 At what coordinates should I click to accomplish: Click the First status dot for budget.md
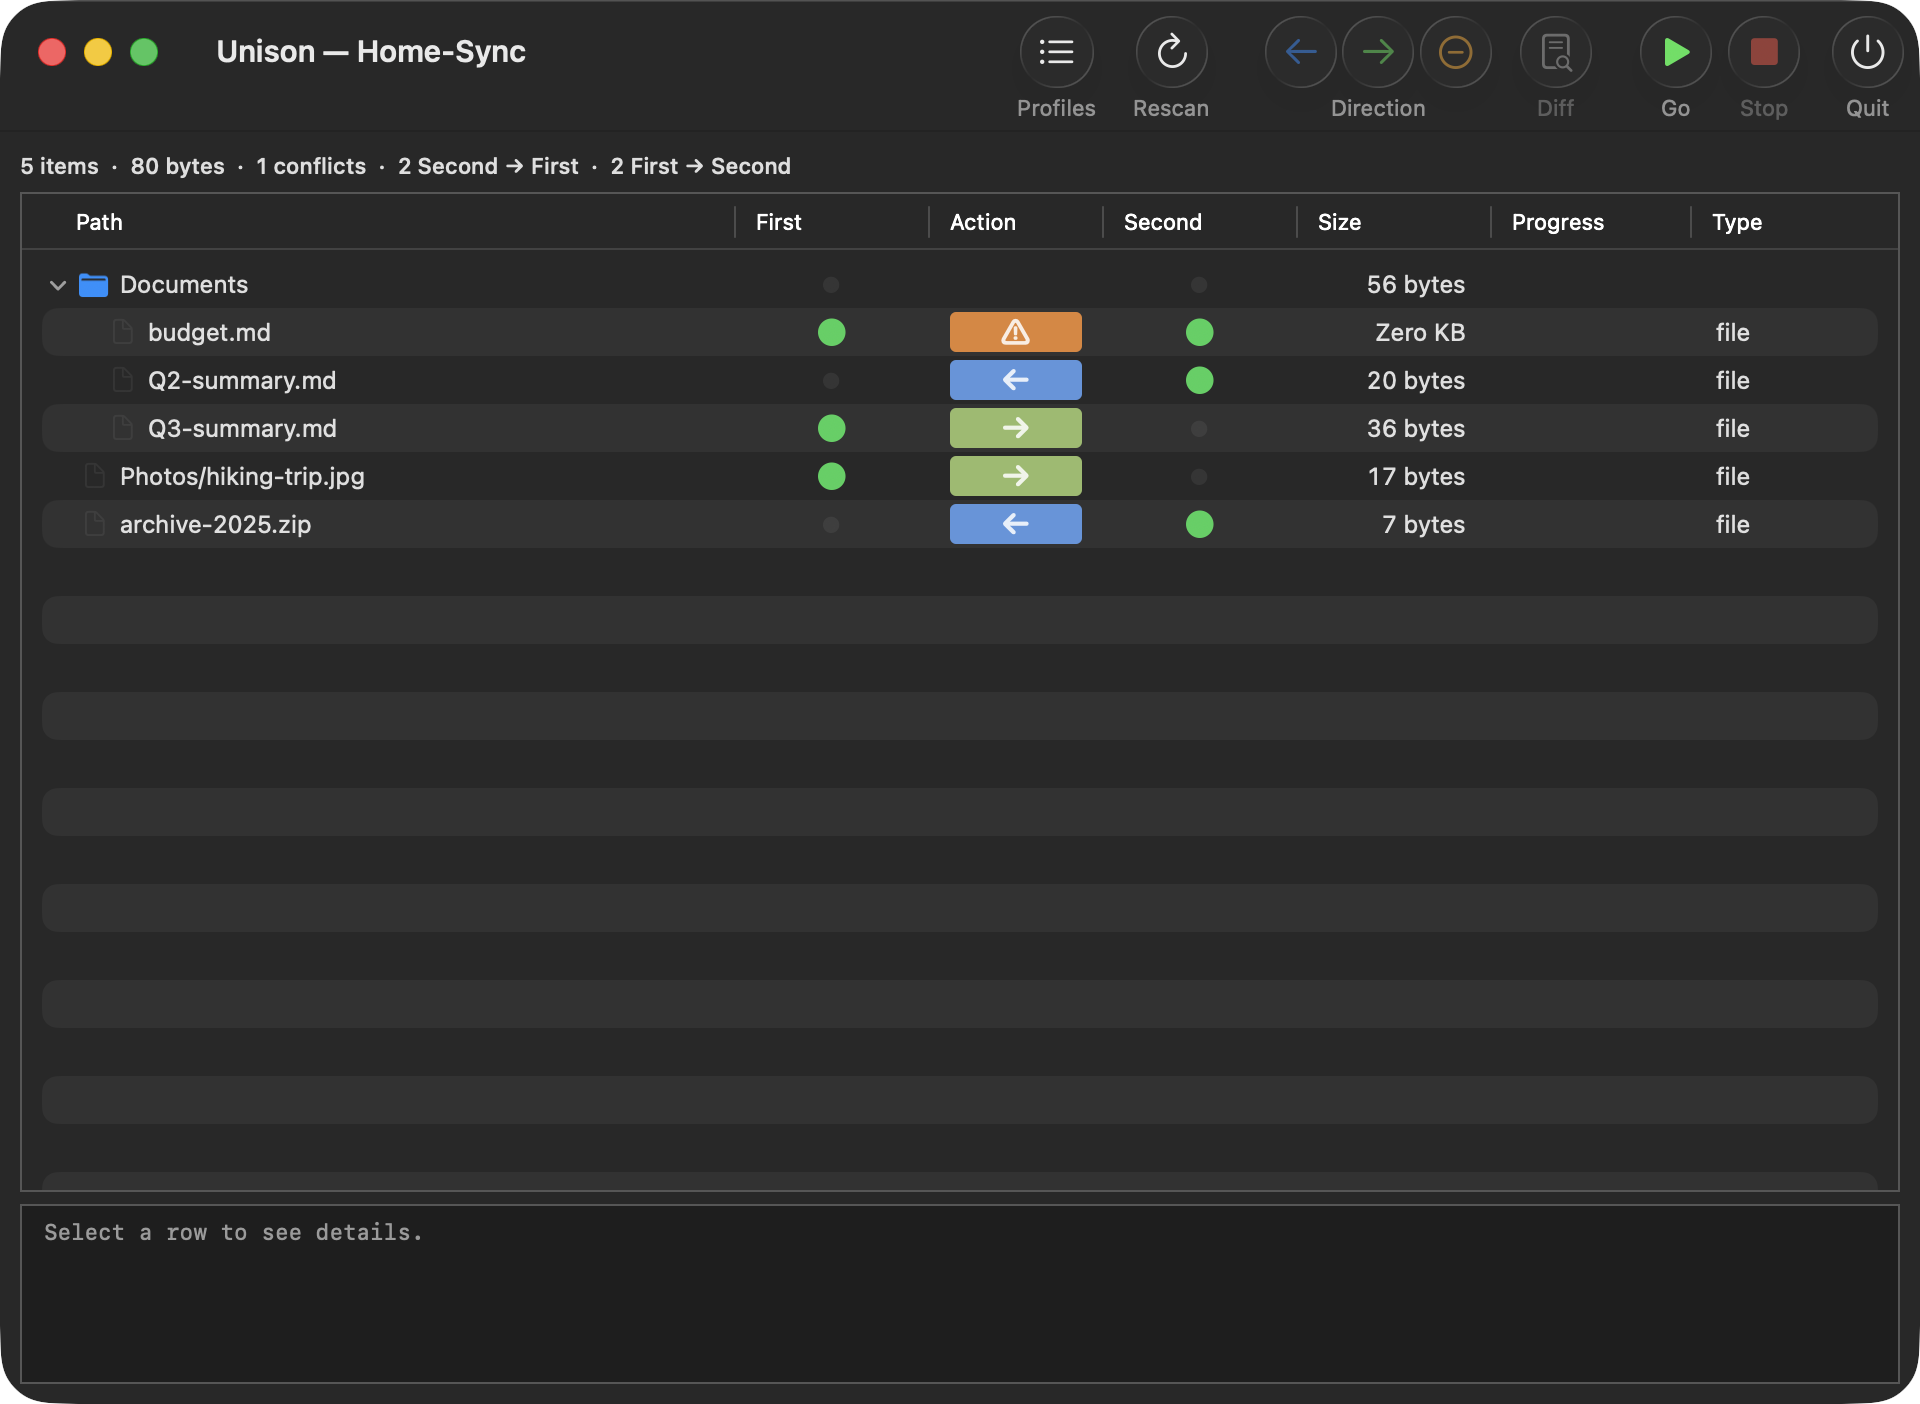pos(831,332)
